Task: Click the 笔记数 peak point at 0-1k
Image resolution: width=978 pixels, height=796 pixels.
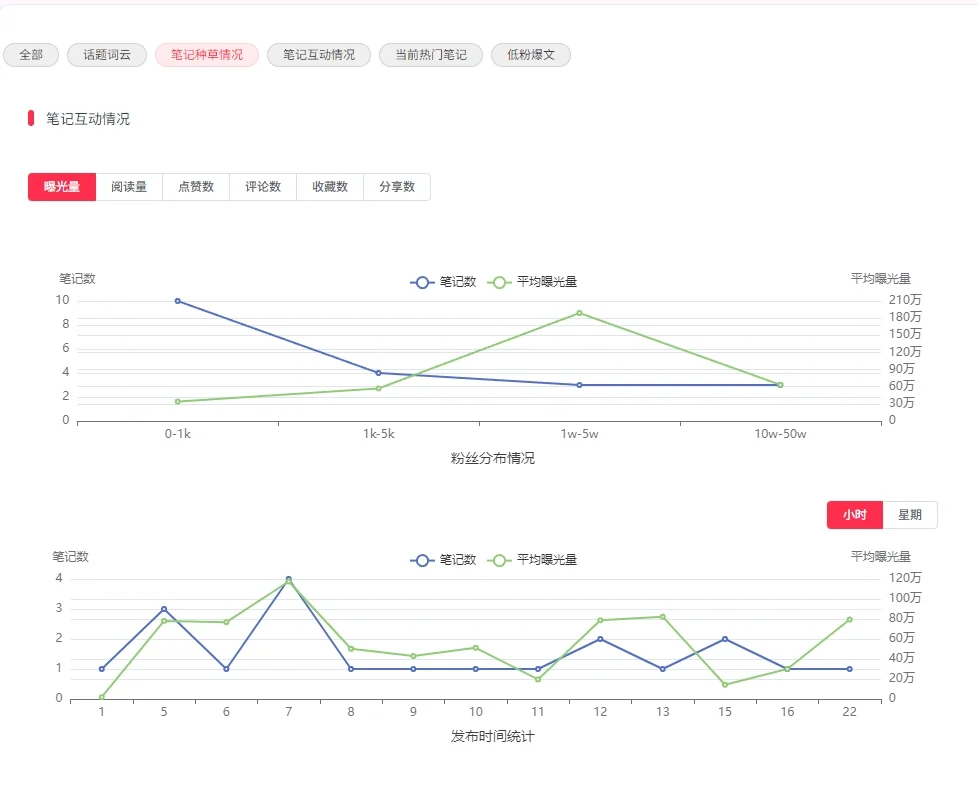Action: click(178, 299)
